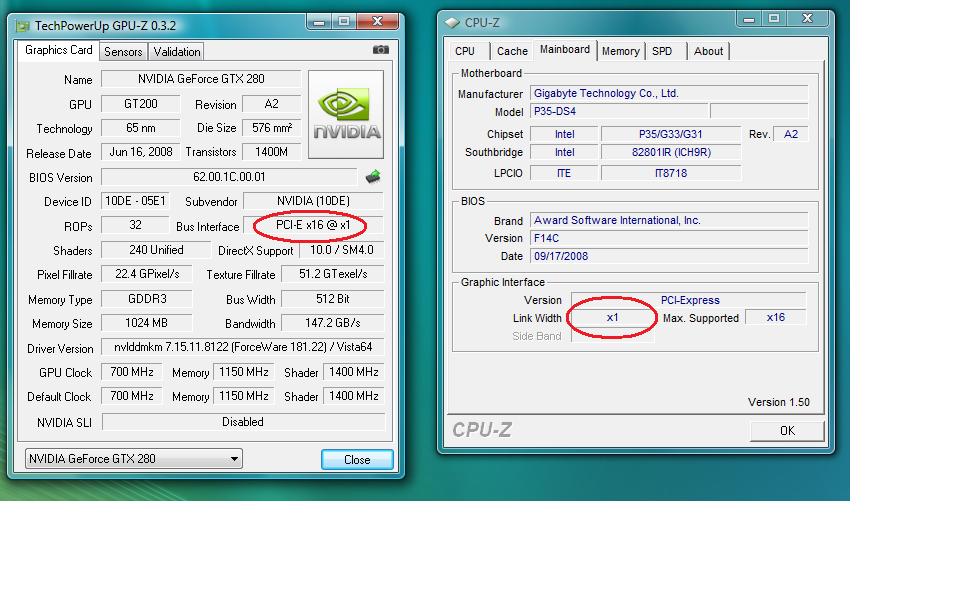This screenshot has height=600, width=960.
Task: Click the NVIDIA SLI field showing Disabled
Action: click(x=243, y=422)
